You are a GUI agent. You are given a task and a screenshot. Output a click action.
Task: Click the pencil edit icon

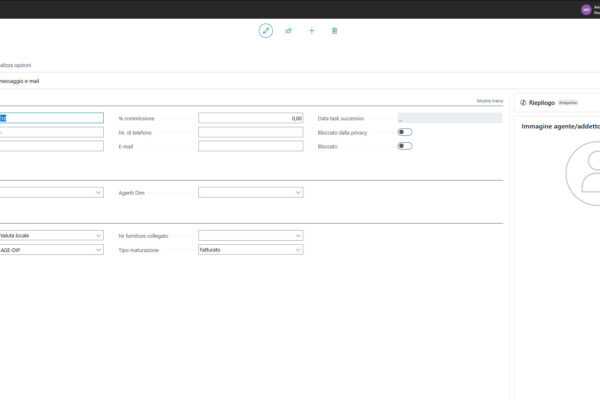click(x=266, y=31)
